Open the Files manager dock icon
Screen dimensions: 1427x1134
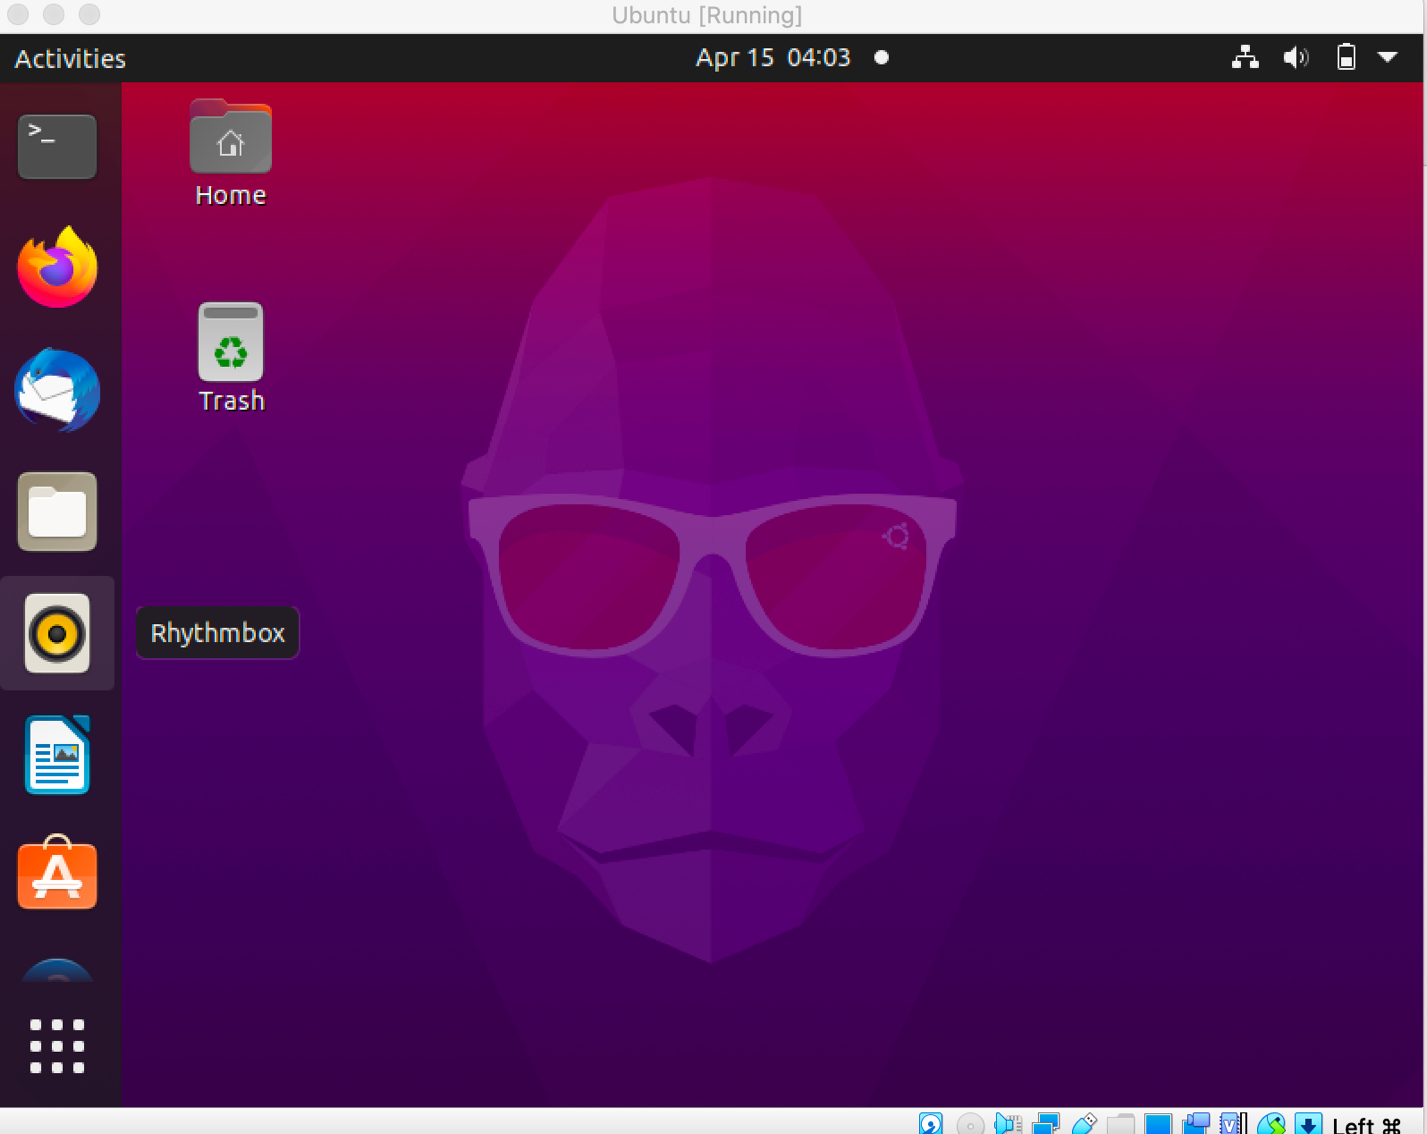tap(57, 511)
